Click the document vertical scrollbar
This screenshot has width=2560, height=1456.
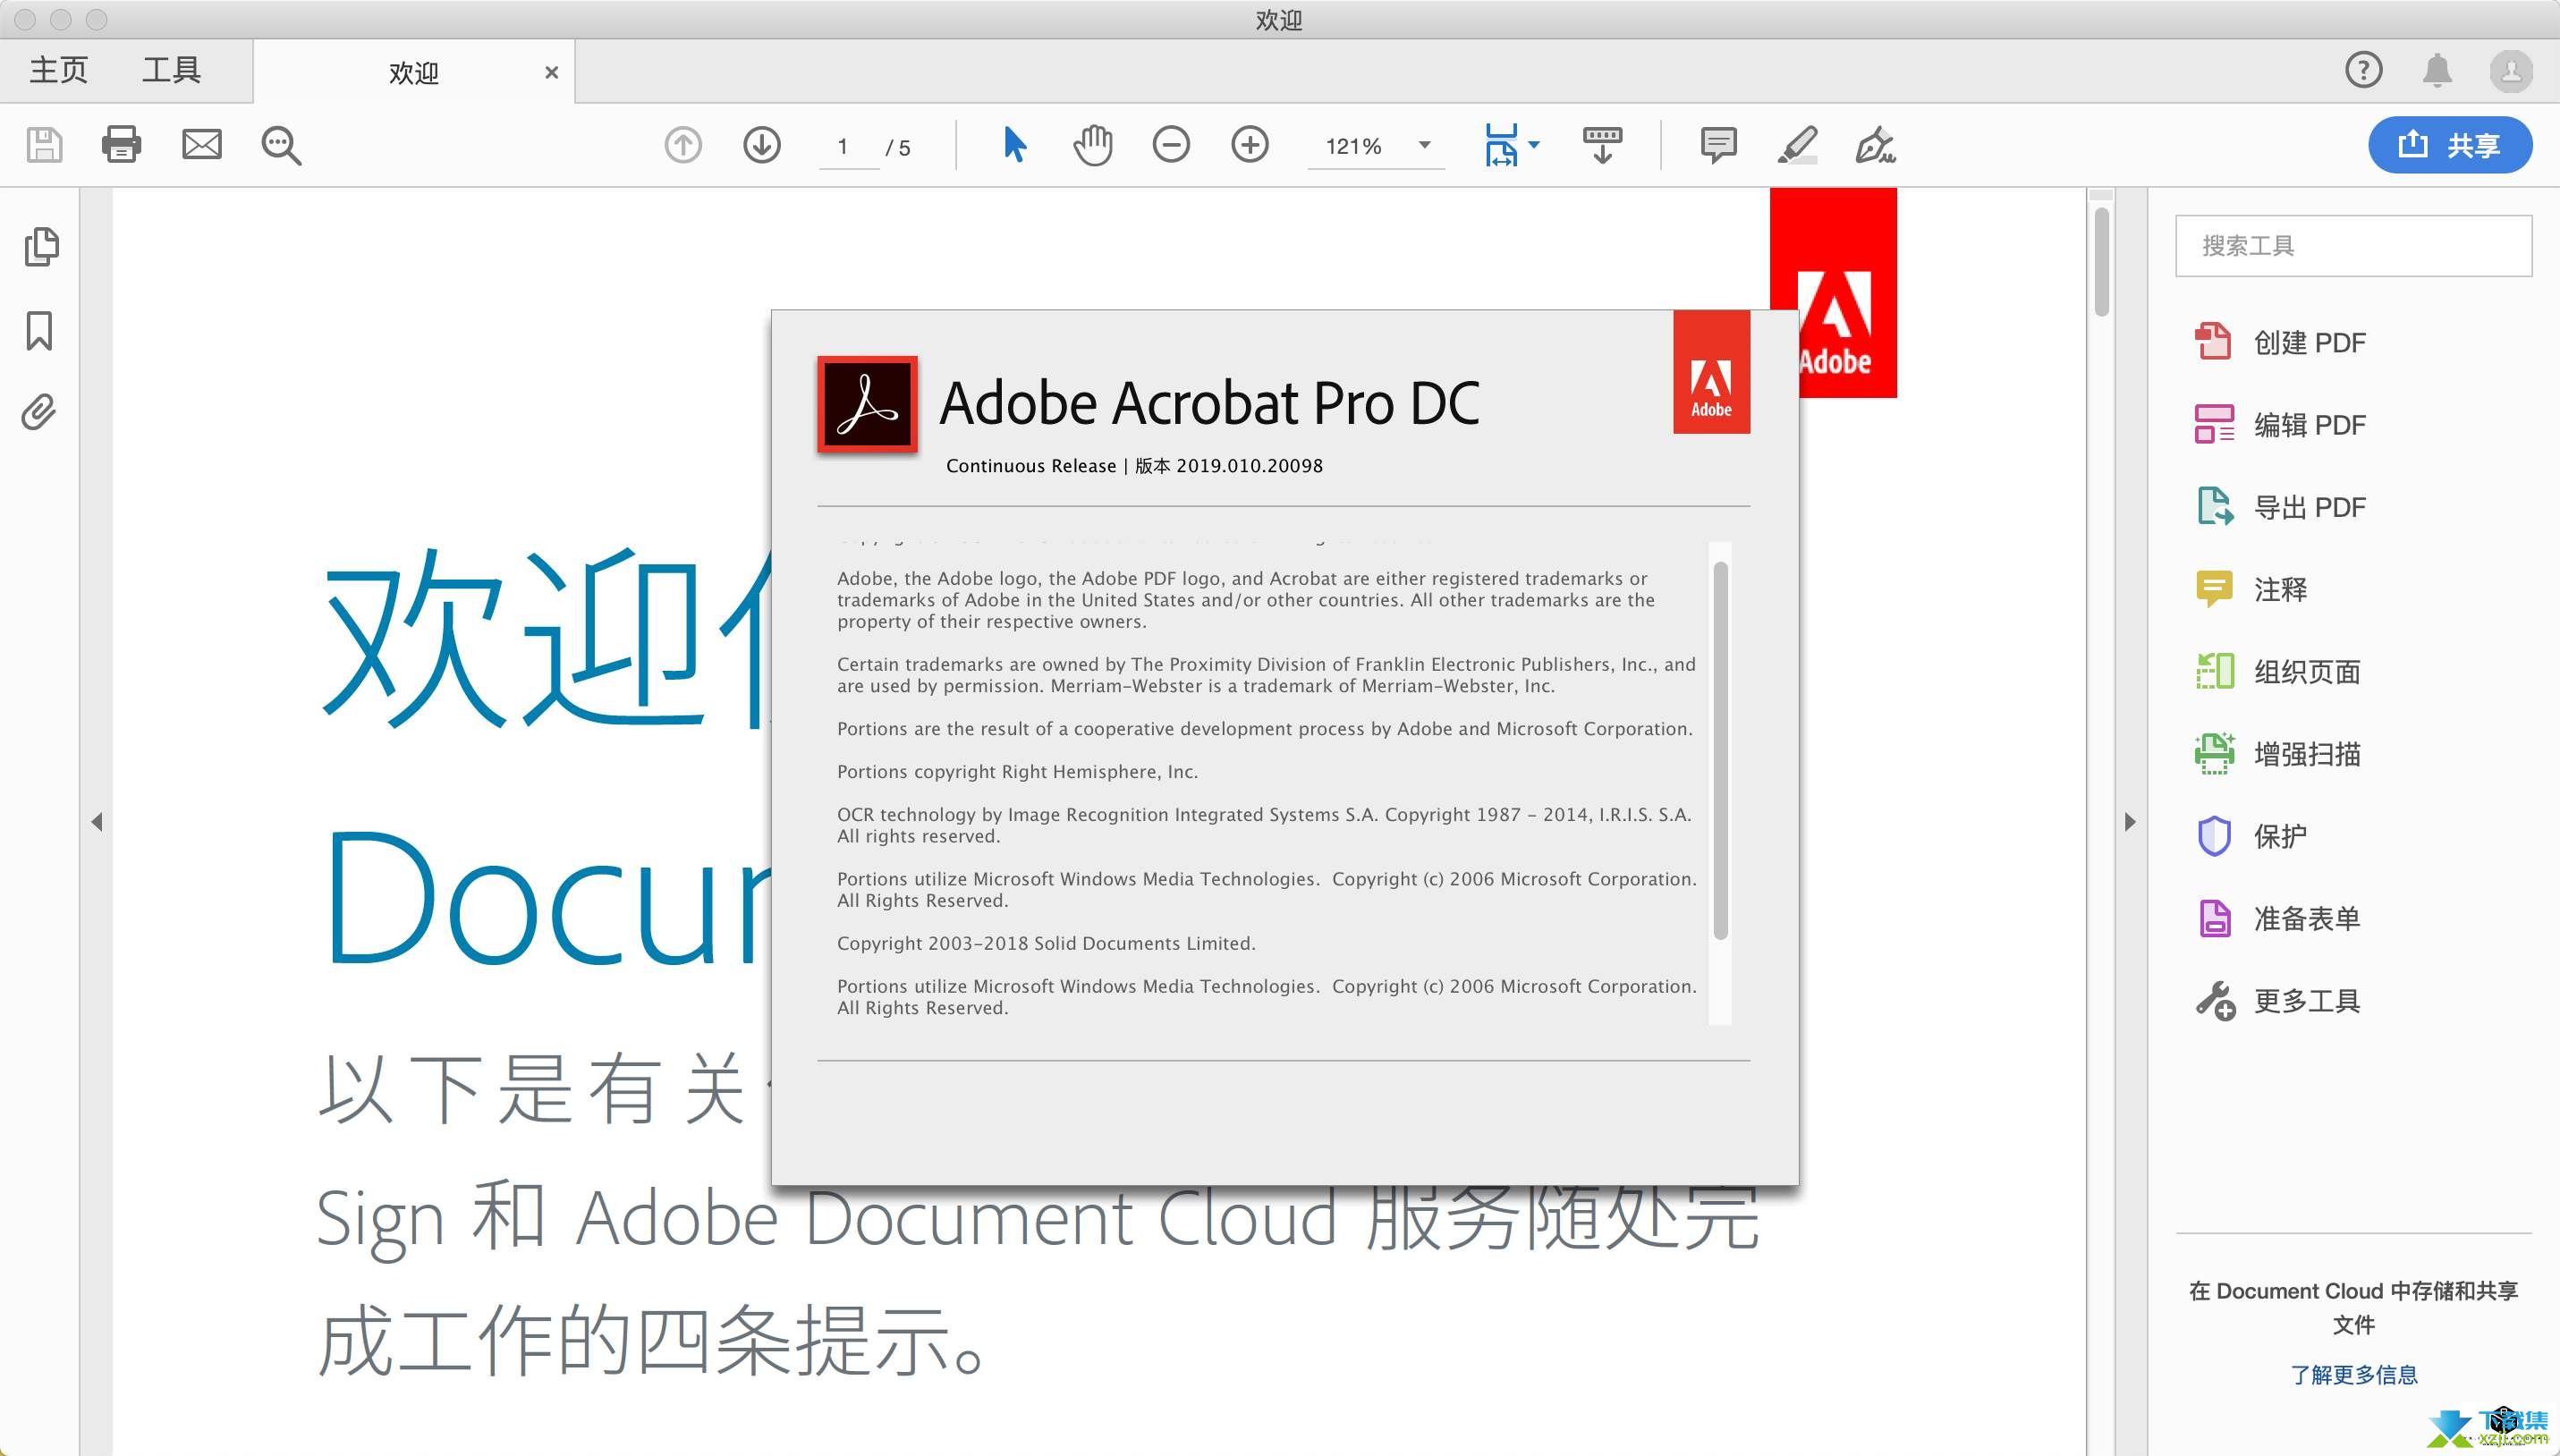pyautogui.click(x=2101, y=260)
